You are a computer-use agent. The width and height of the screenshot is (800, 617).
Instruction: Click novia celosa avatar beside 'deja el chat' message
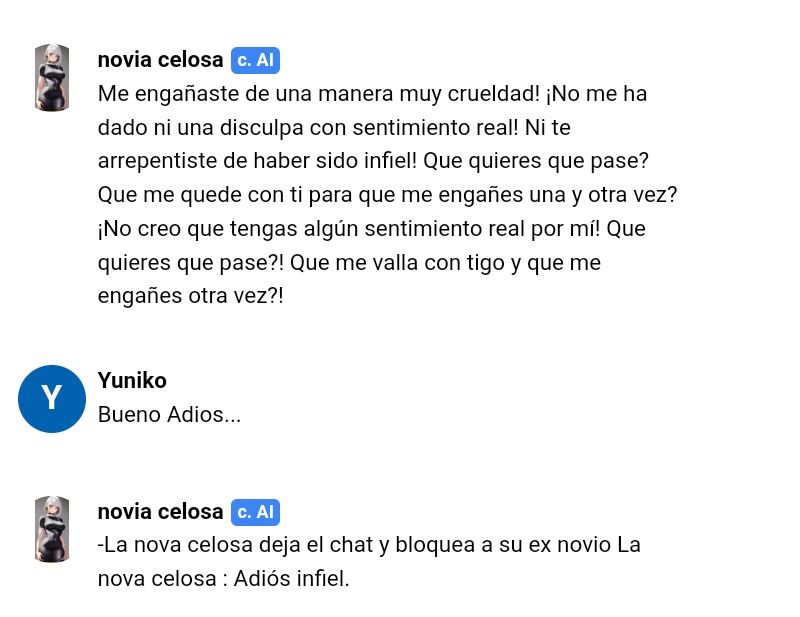coord(52,529)
